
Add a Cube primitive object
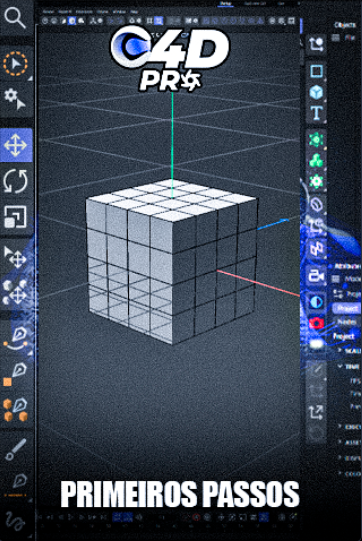316,92
